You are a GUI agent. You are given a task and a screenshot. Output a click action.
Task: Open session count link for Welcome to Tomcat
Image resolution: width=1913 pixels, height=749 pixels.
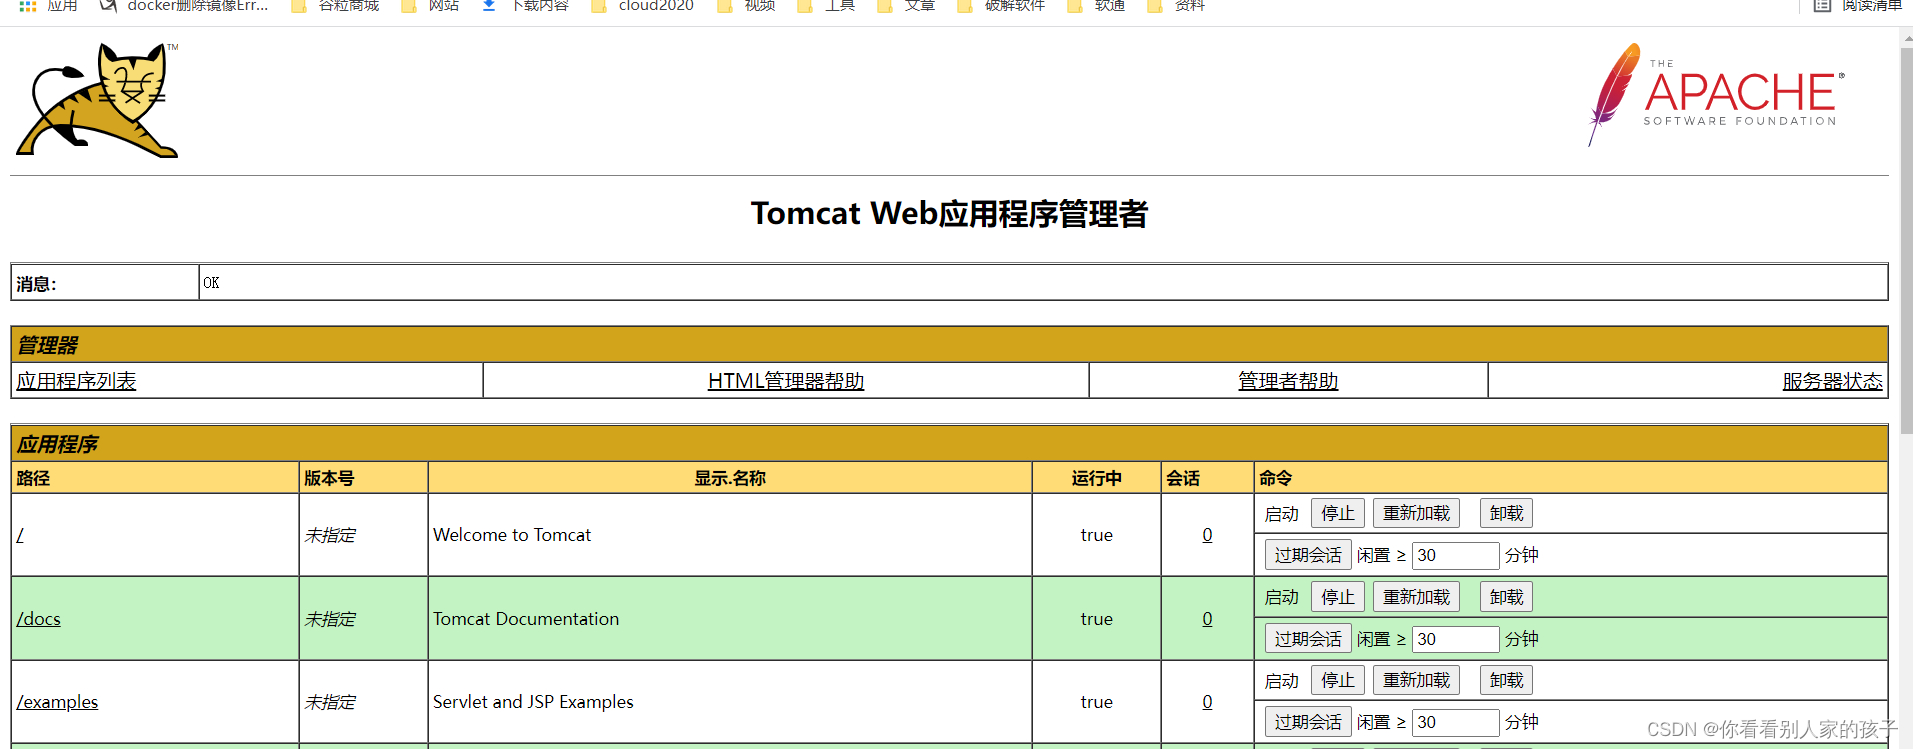pyautogui.click(x=1207, y=535)
